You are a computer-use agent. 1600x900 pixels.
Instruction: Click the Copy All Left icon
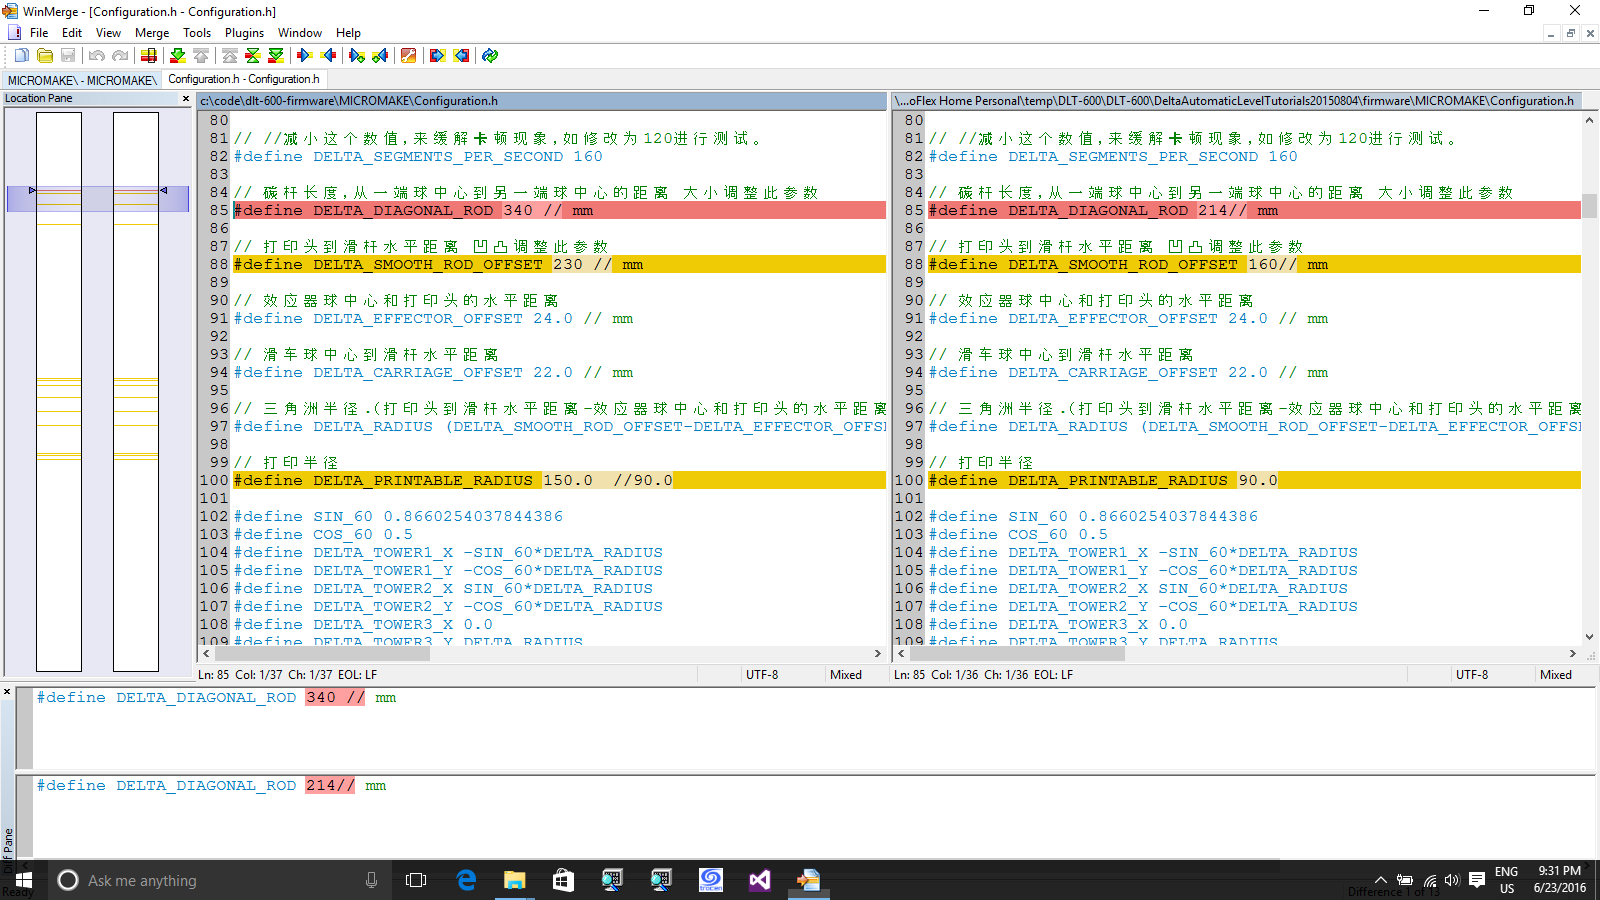click(x=461, y=56)
